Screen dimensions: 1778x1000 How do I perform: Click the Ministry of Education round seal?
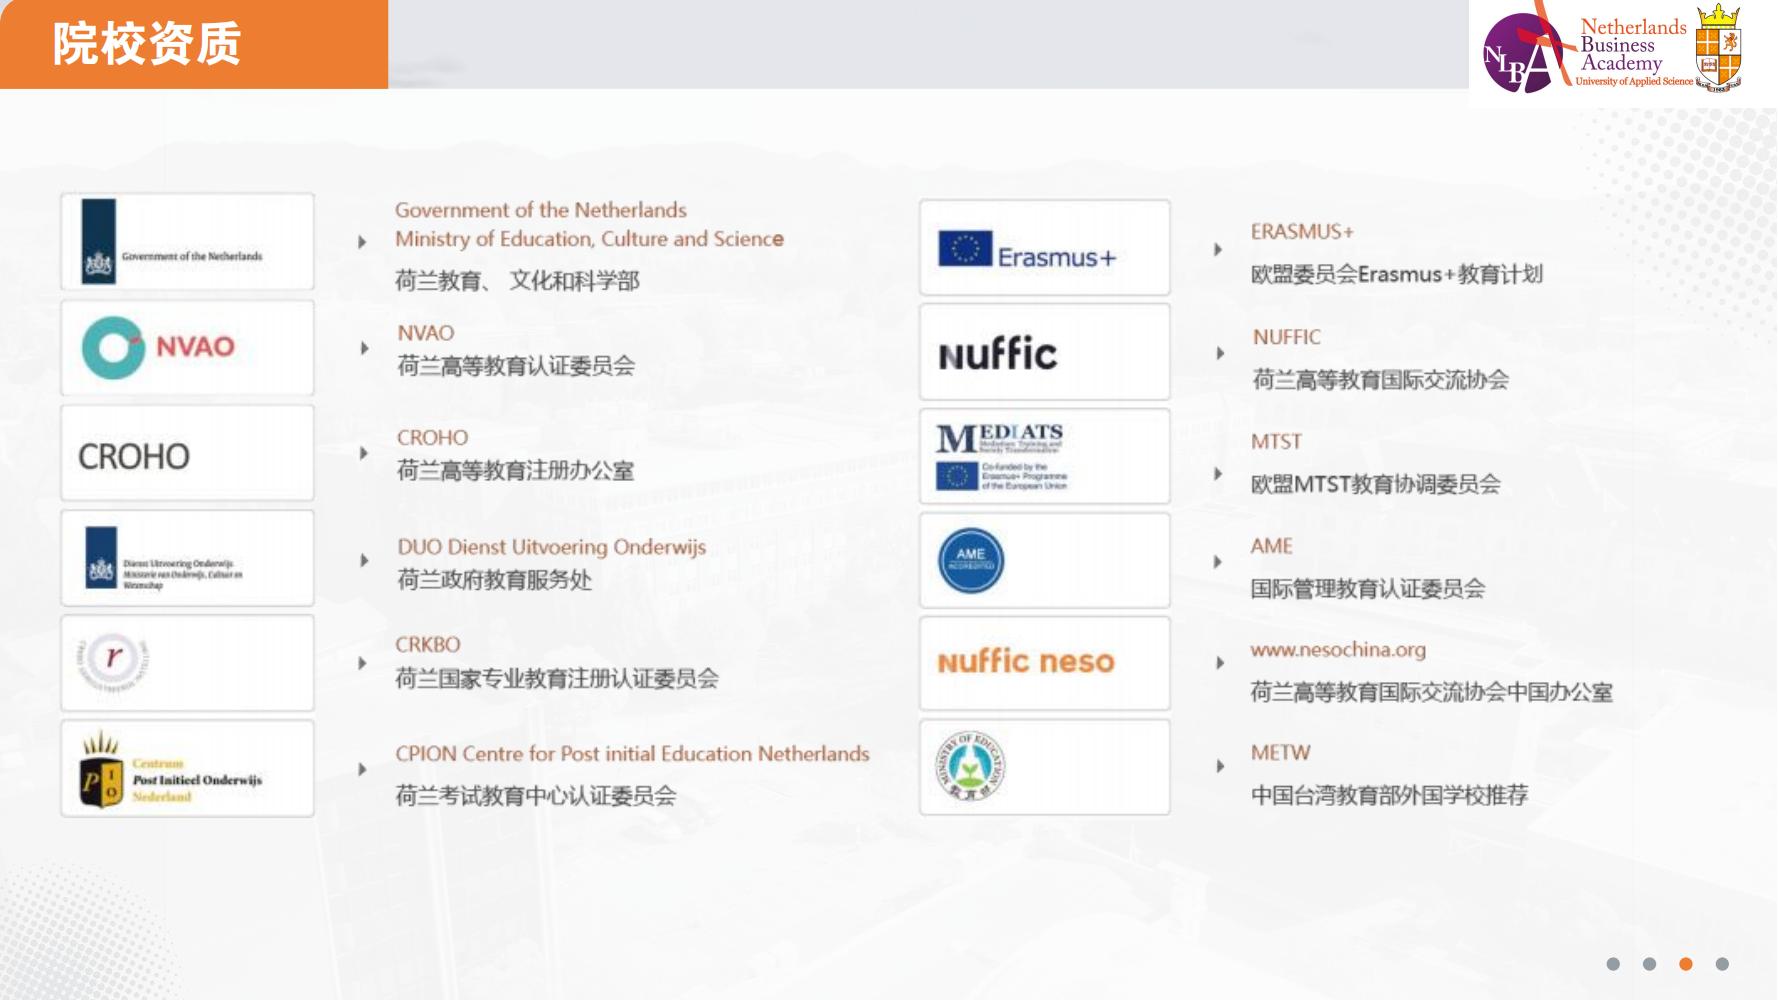[970, 767]
